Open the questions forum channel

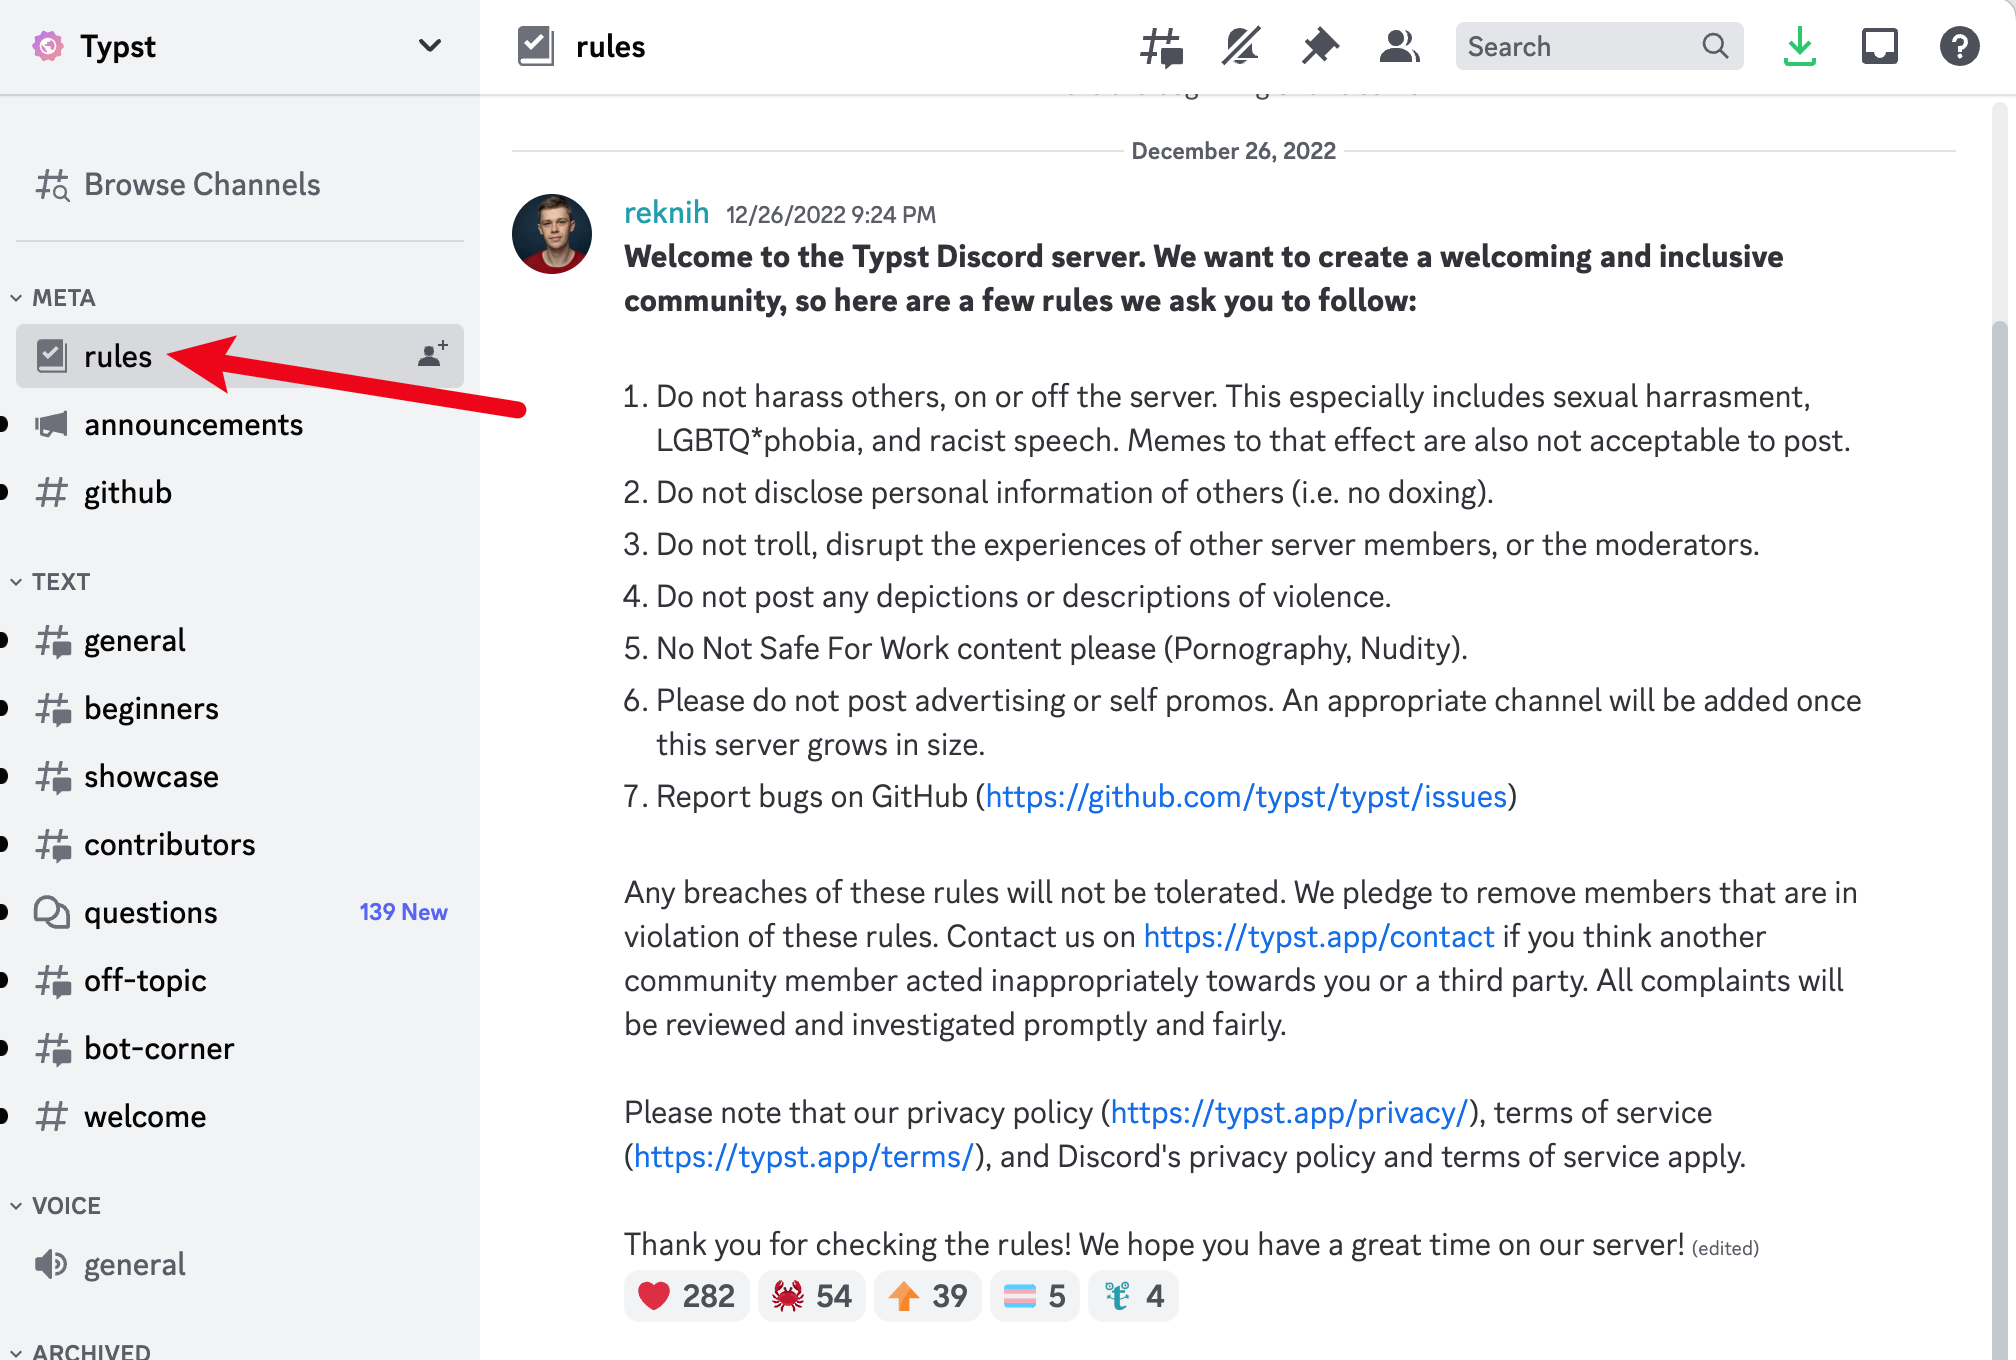[x=240, y=912]
